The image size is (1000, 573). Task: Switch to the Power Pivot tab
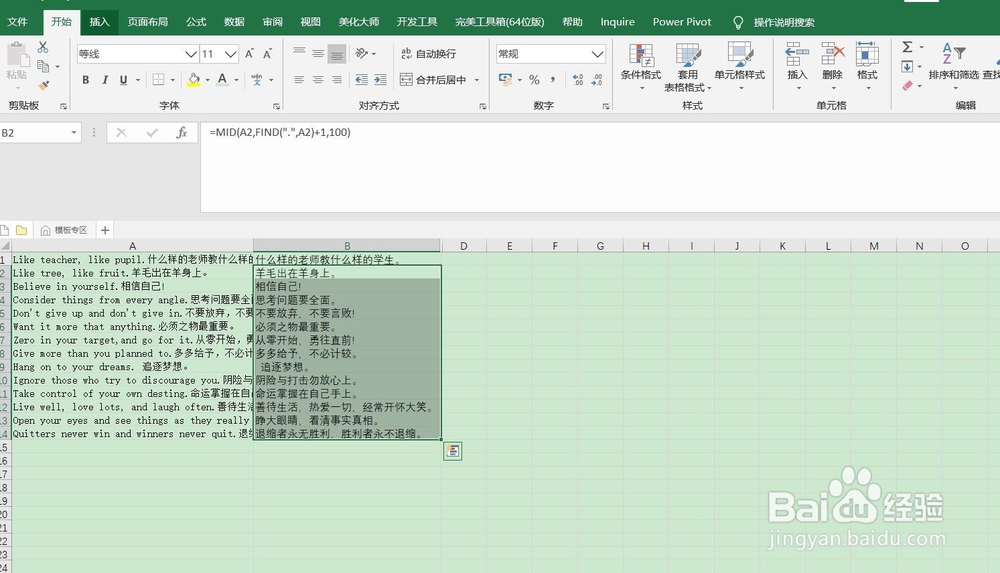pyautogui.click(x=682, y=22)
